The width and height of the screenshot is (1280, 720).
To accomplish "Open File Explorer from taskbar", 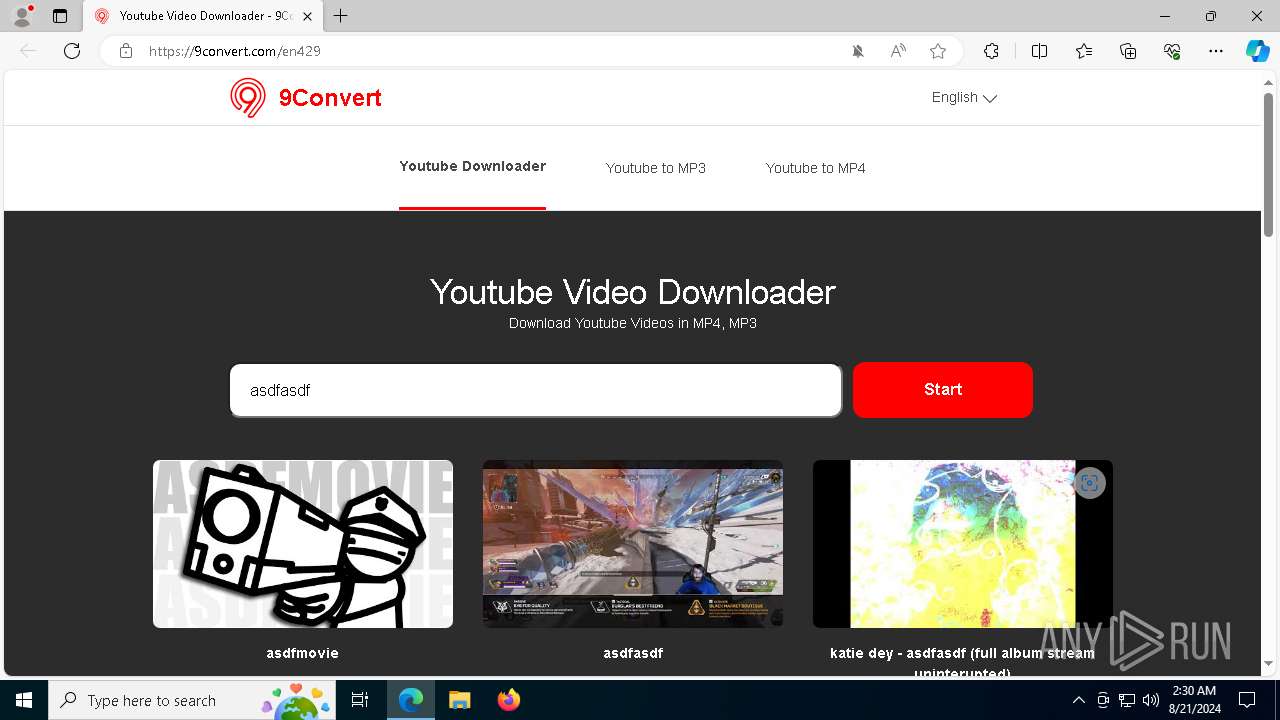I will tap(459, 700).
